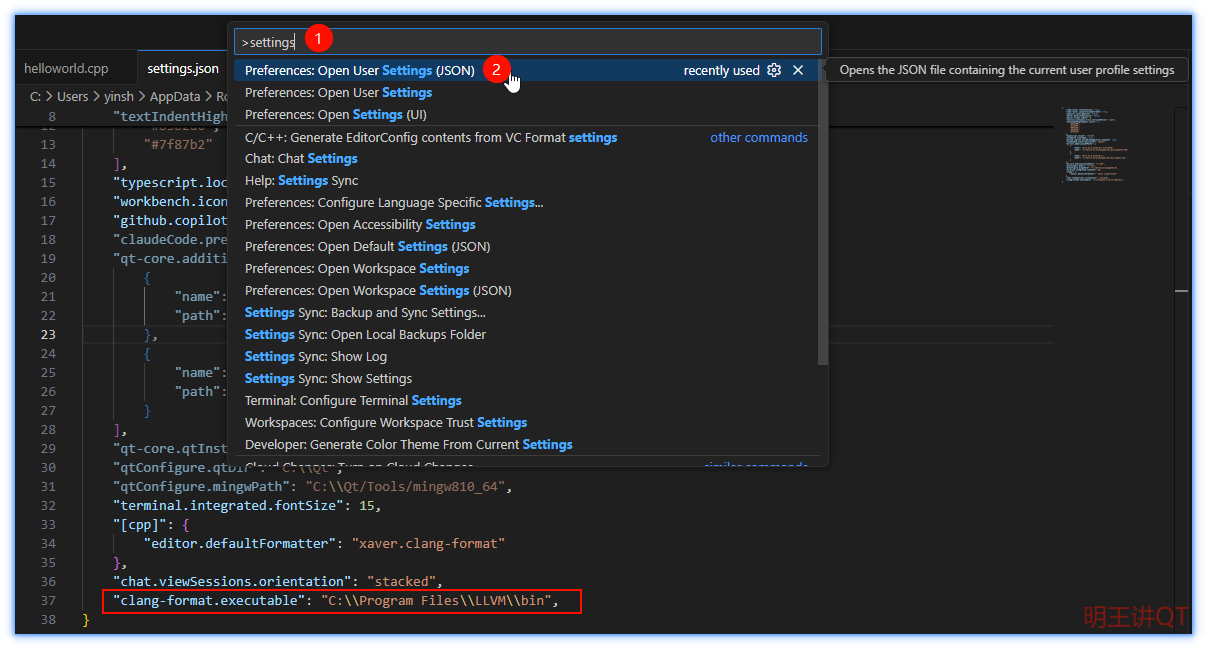Remove the command from recently used with X
Screen dimensions: 1207x649
(798, 70)
